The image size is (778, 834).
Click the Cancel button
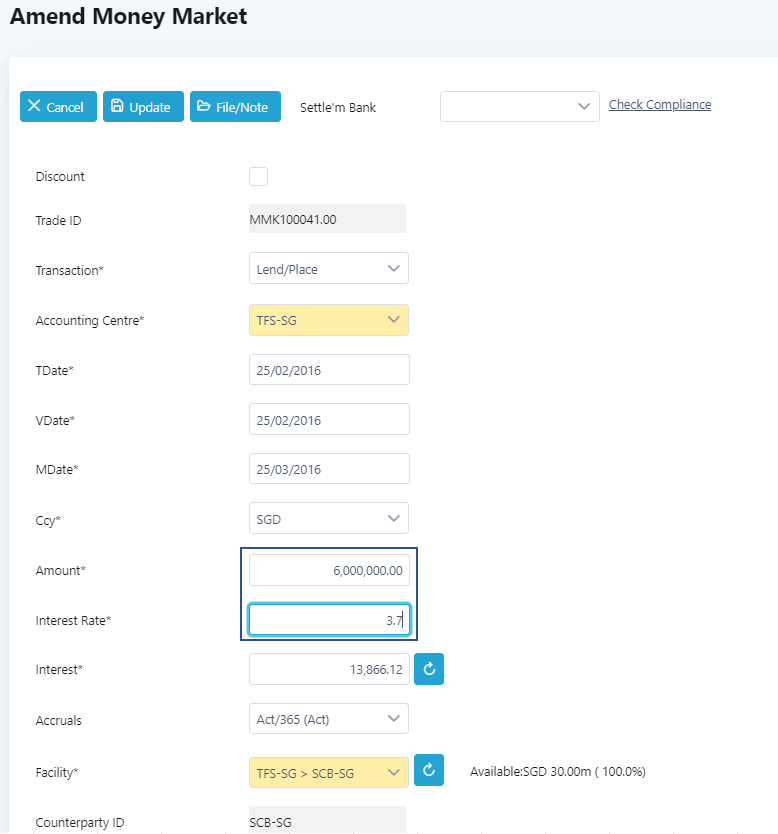(x=58, y=107)
